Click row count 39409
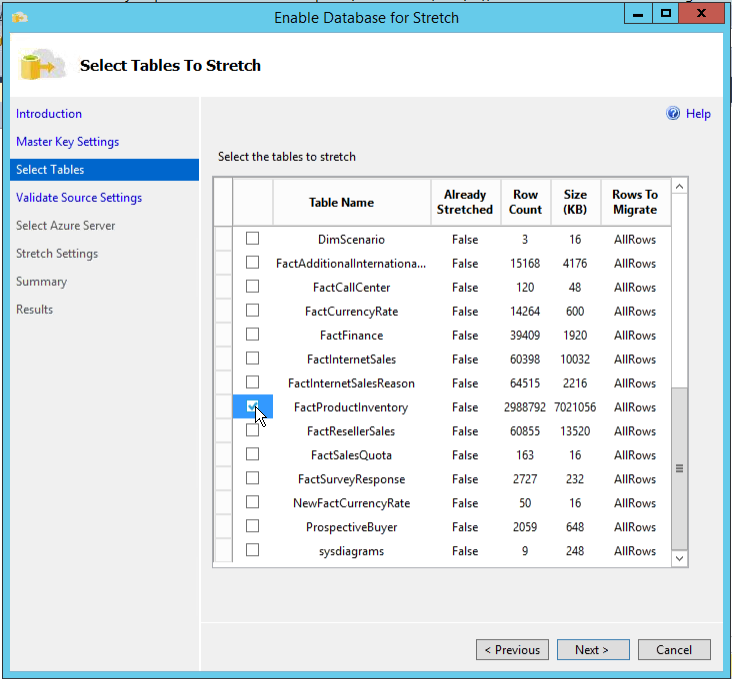Screen dimensions: 732x679 pyautogui.click(x=525, y=335)
